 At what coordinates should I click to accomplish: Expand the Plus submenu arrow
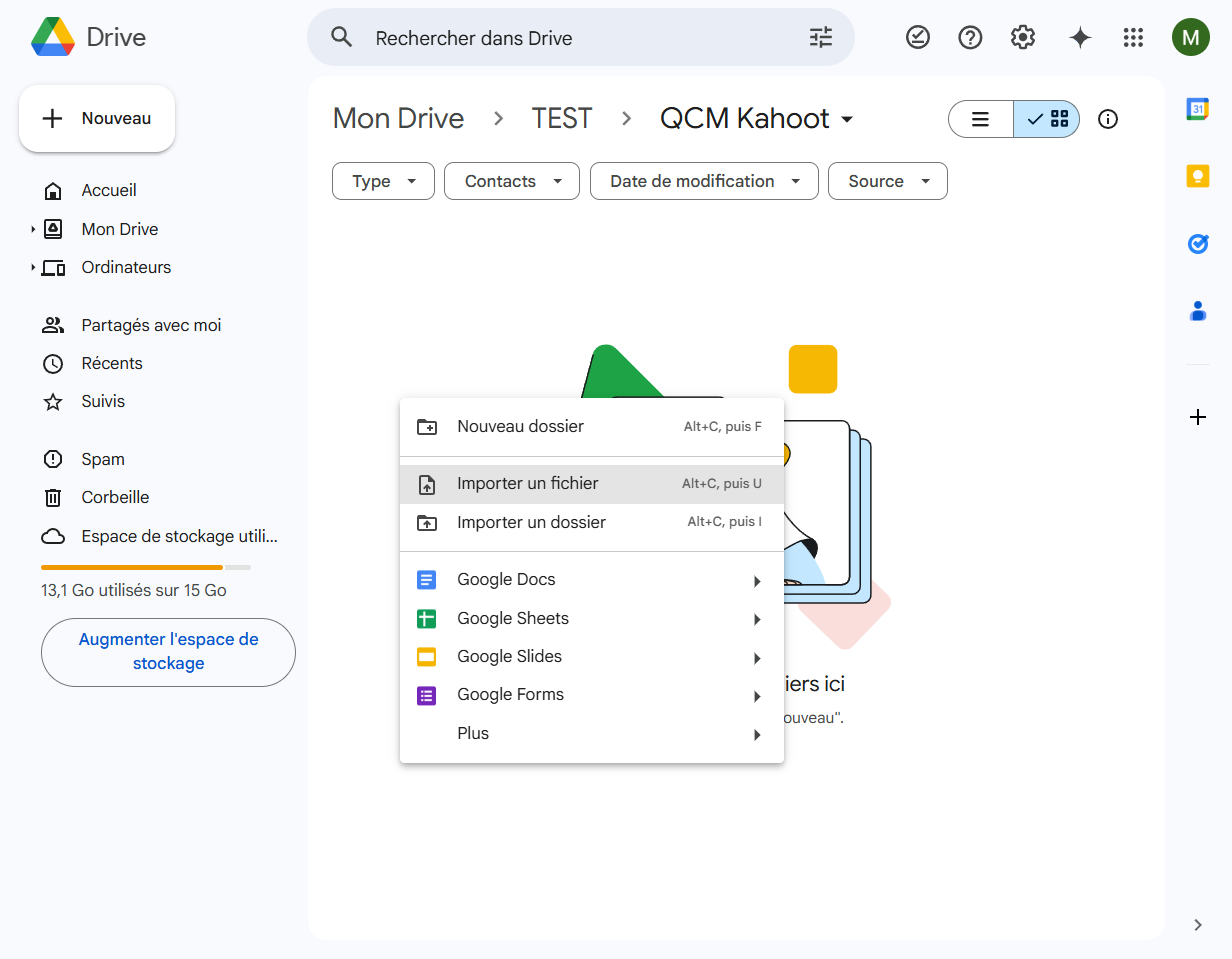(x=757, y=735)
